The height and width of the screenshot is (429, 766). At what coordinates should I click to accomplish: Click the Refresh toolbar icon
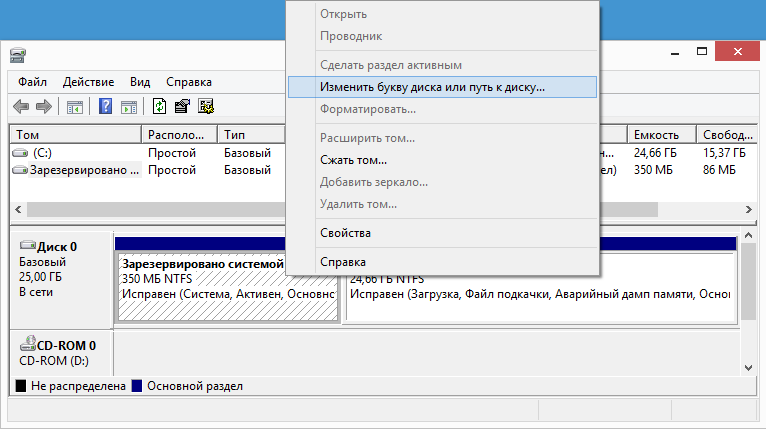[160, 106]
